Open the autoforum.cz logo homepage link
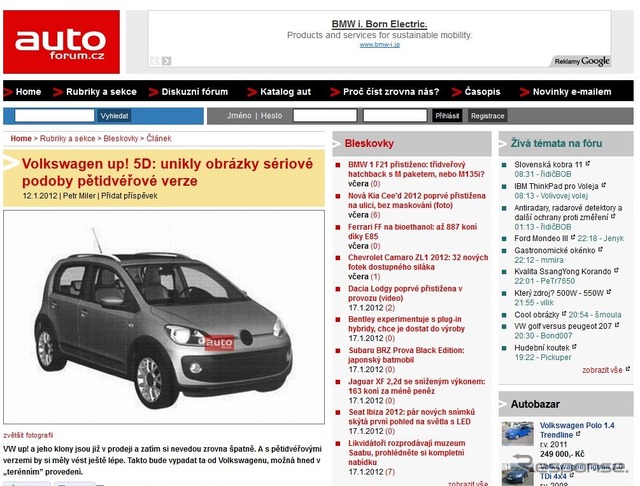Viewport: 640px width, 486px height. 61,42
